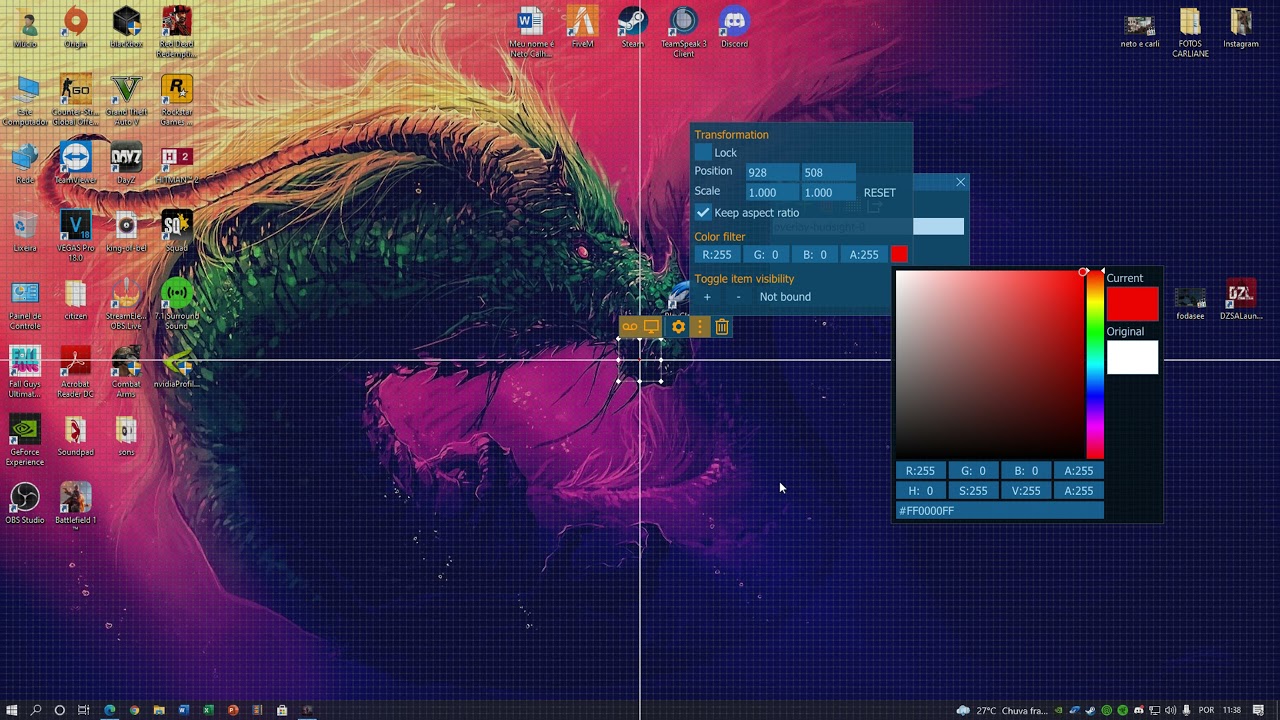Viewport: 1280px width, 720px height.
Task: Select the TeamViewer desktop icon
Action: coord(75,163)
